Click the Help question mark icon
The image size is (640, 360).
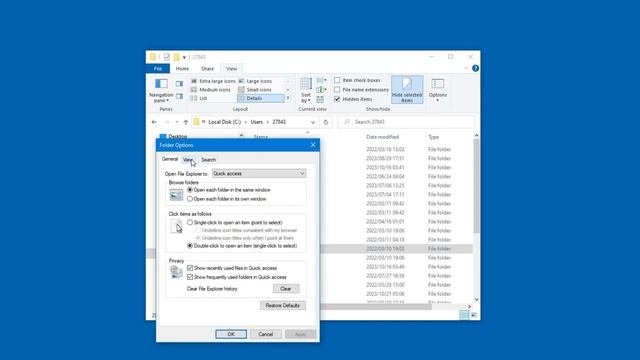click(476, 68)
